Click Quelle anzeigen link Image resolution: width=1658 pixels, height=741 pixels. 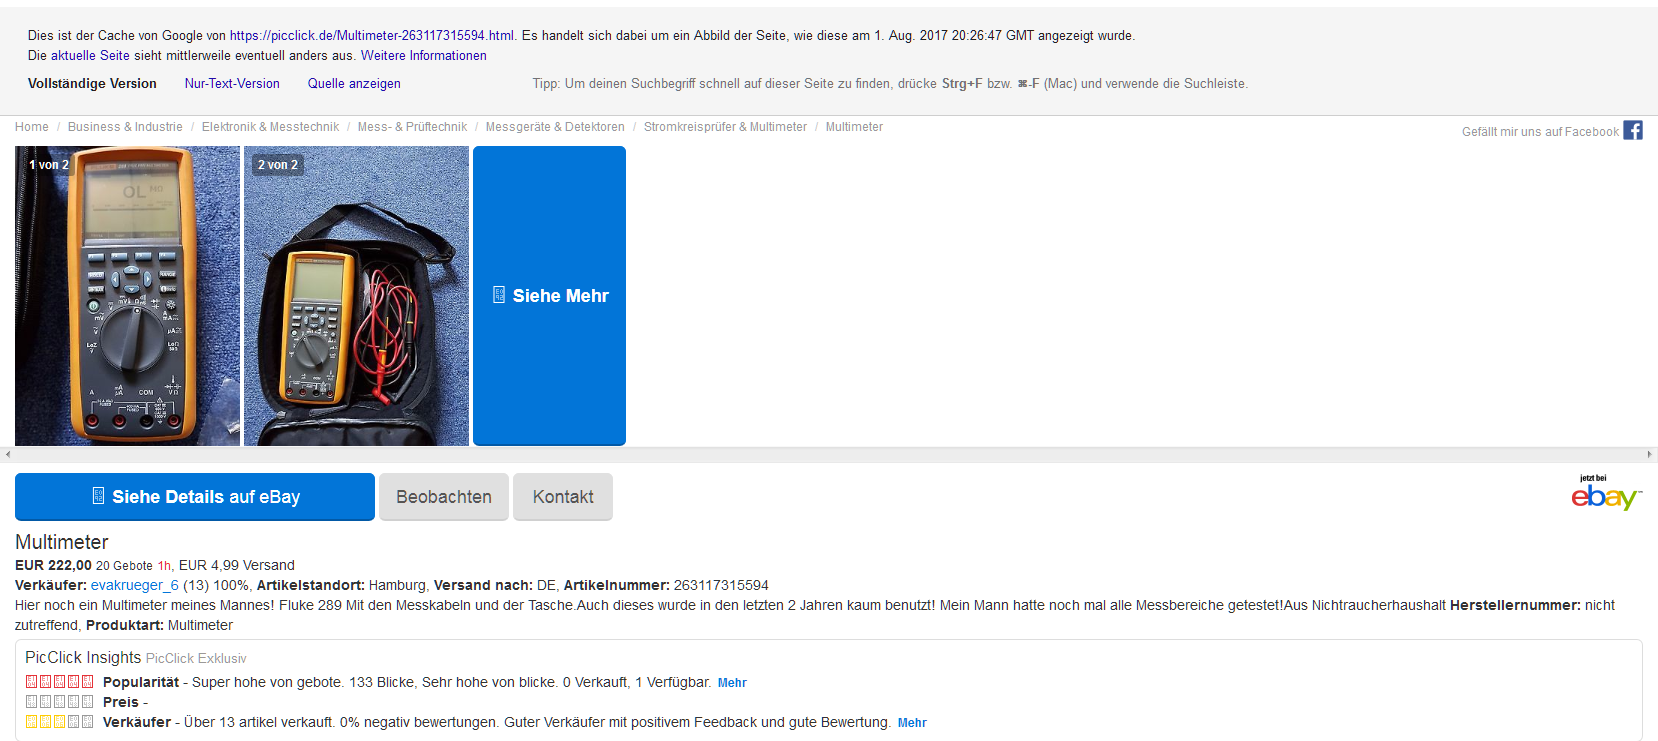(x=354, y=84)
